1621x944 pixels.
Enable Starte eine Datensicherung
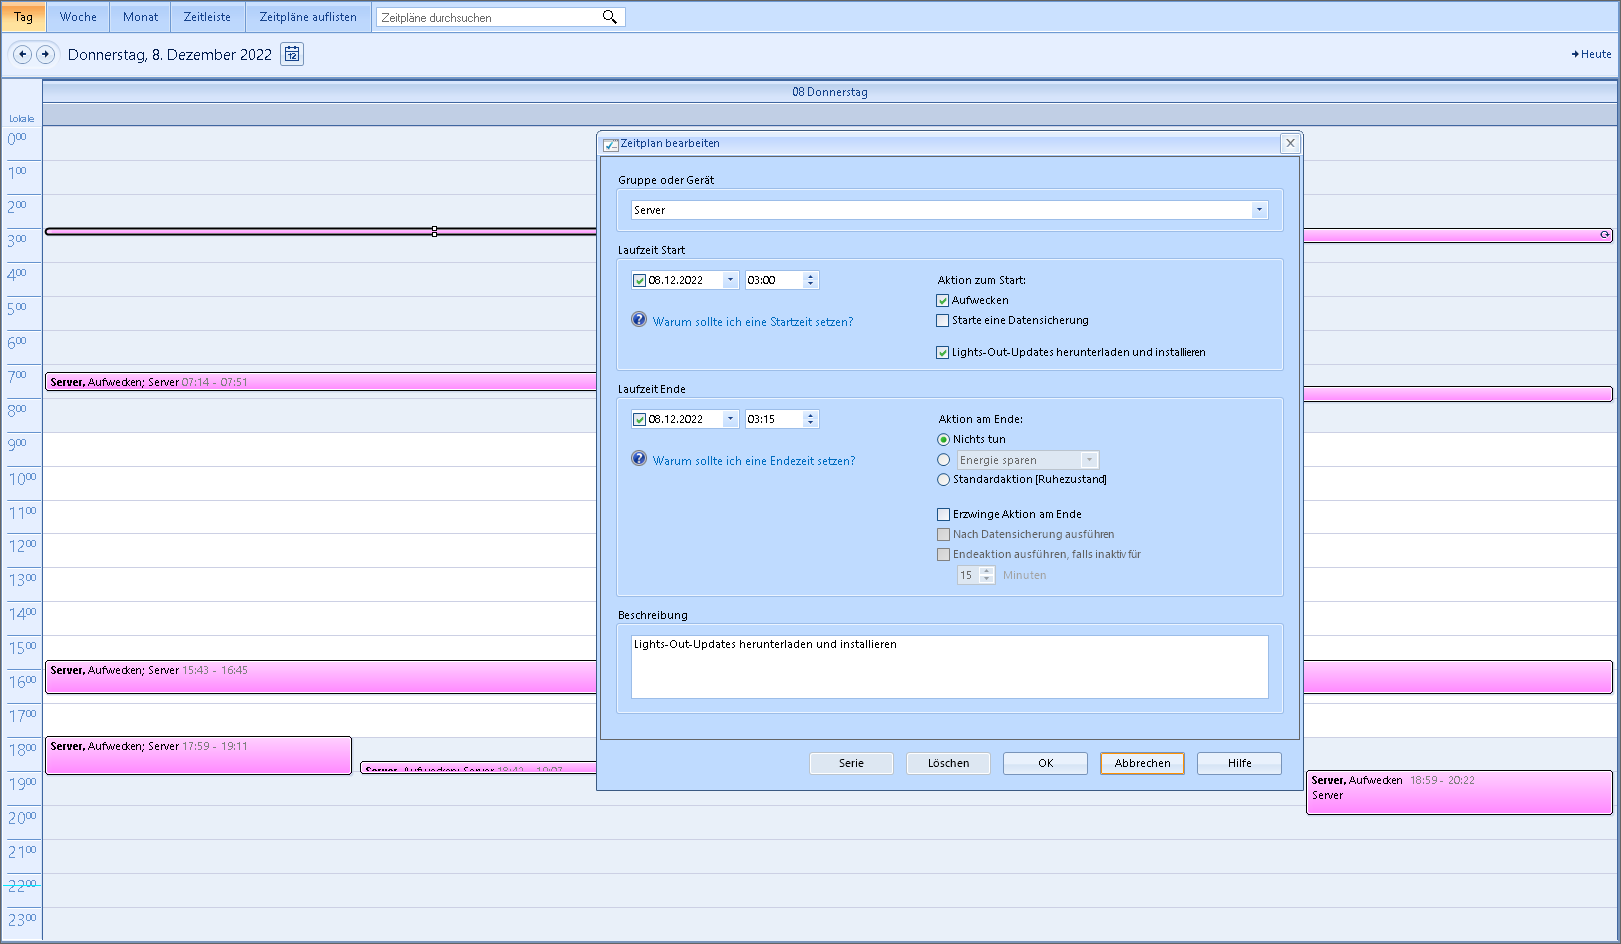point(942,320)
